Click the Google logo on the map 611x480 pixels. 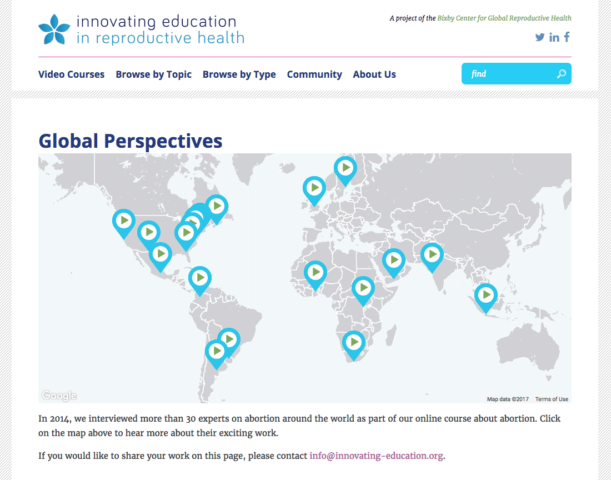point(59,395)
